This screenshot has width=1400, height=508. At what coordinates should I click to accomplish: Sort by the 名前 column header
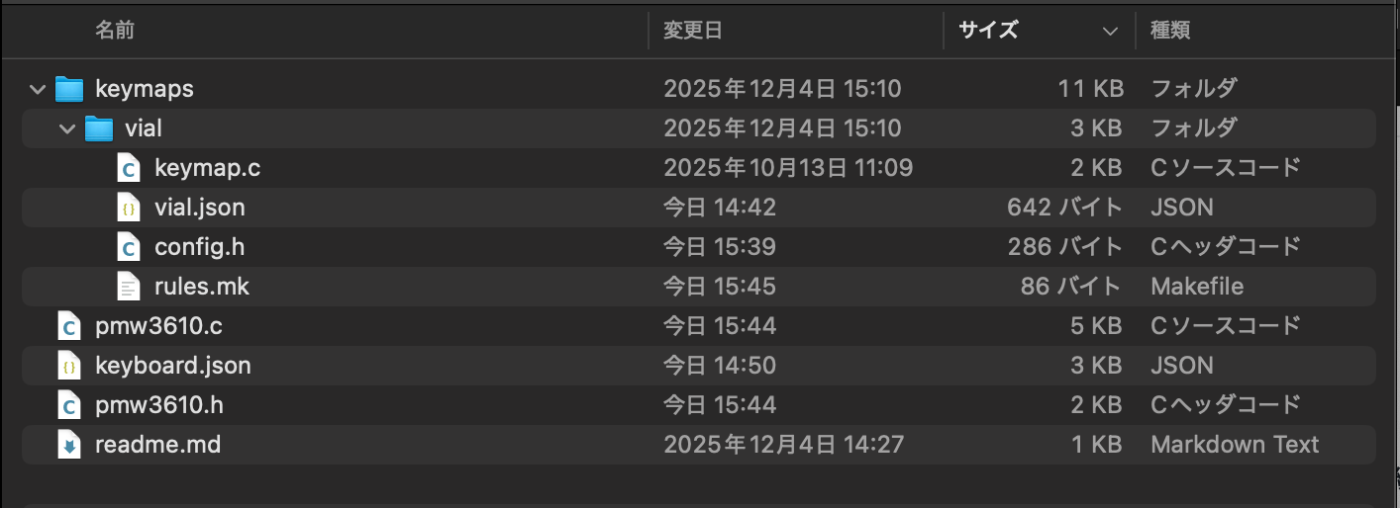[115, 31]
